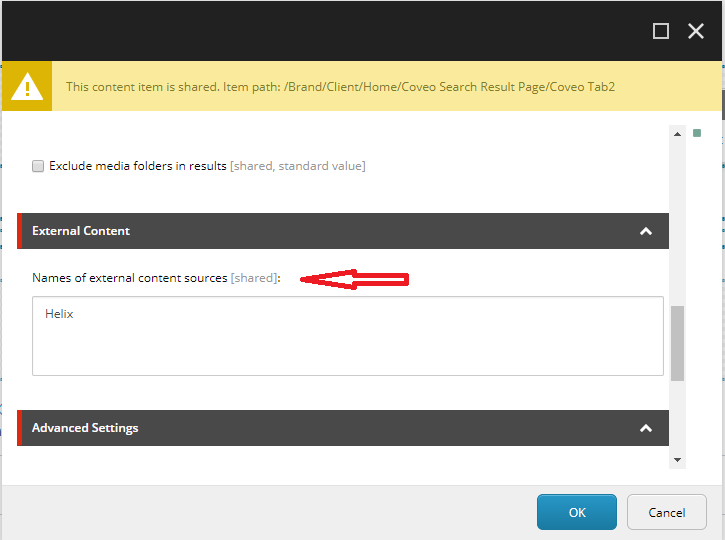
Task: Collapse External Content section using chevron
Action: [646, 231]
